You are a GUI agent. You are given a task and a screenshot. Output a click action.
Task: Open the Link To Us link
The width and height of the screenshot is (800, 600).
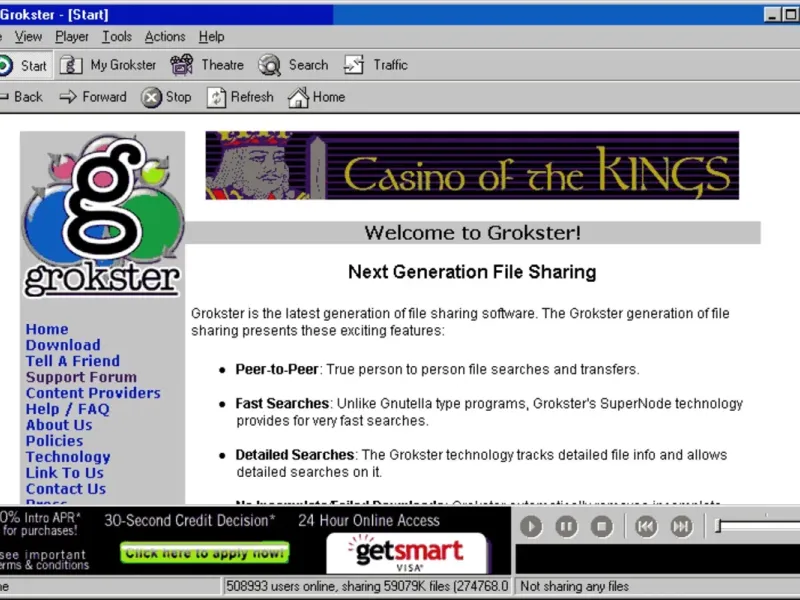[65, 473]
